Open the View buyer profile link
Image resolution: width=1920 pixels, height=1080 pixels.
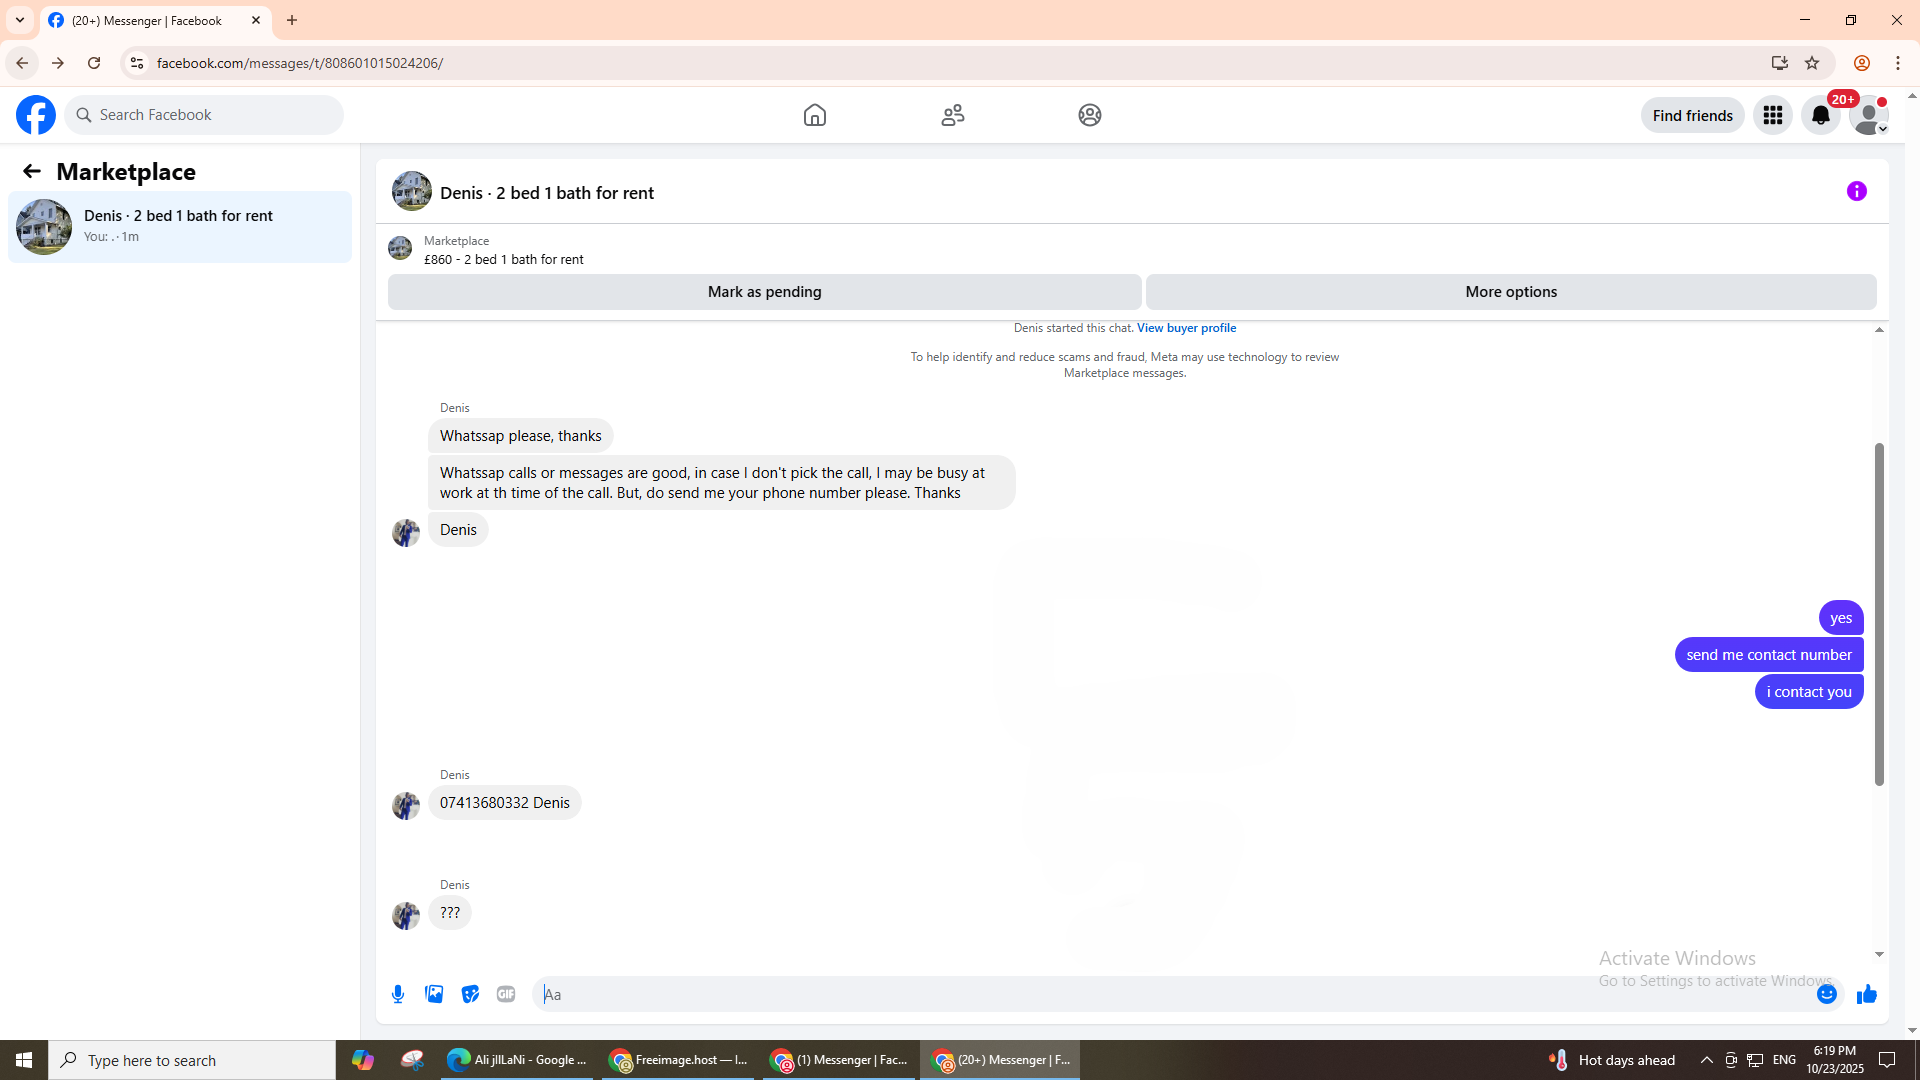click(1186, 328)
